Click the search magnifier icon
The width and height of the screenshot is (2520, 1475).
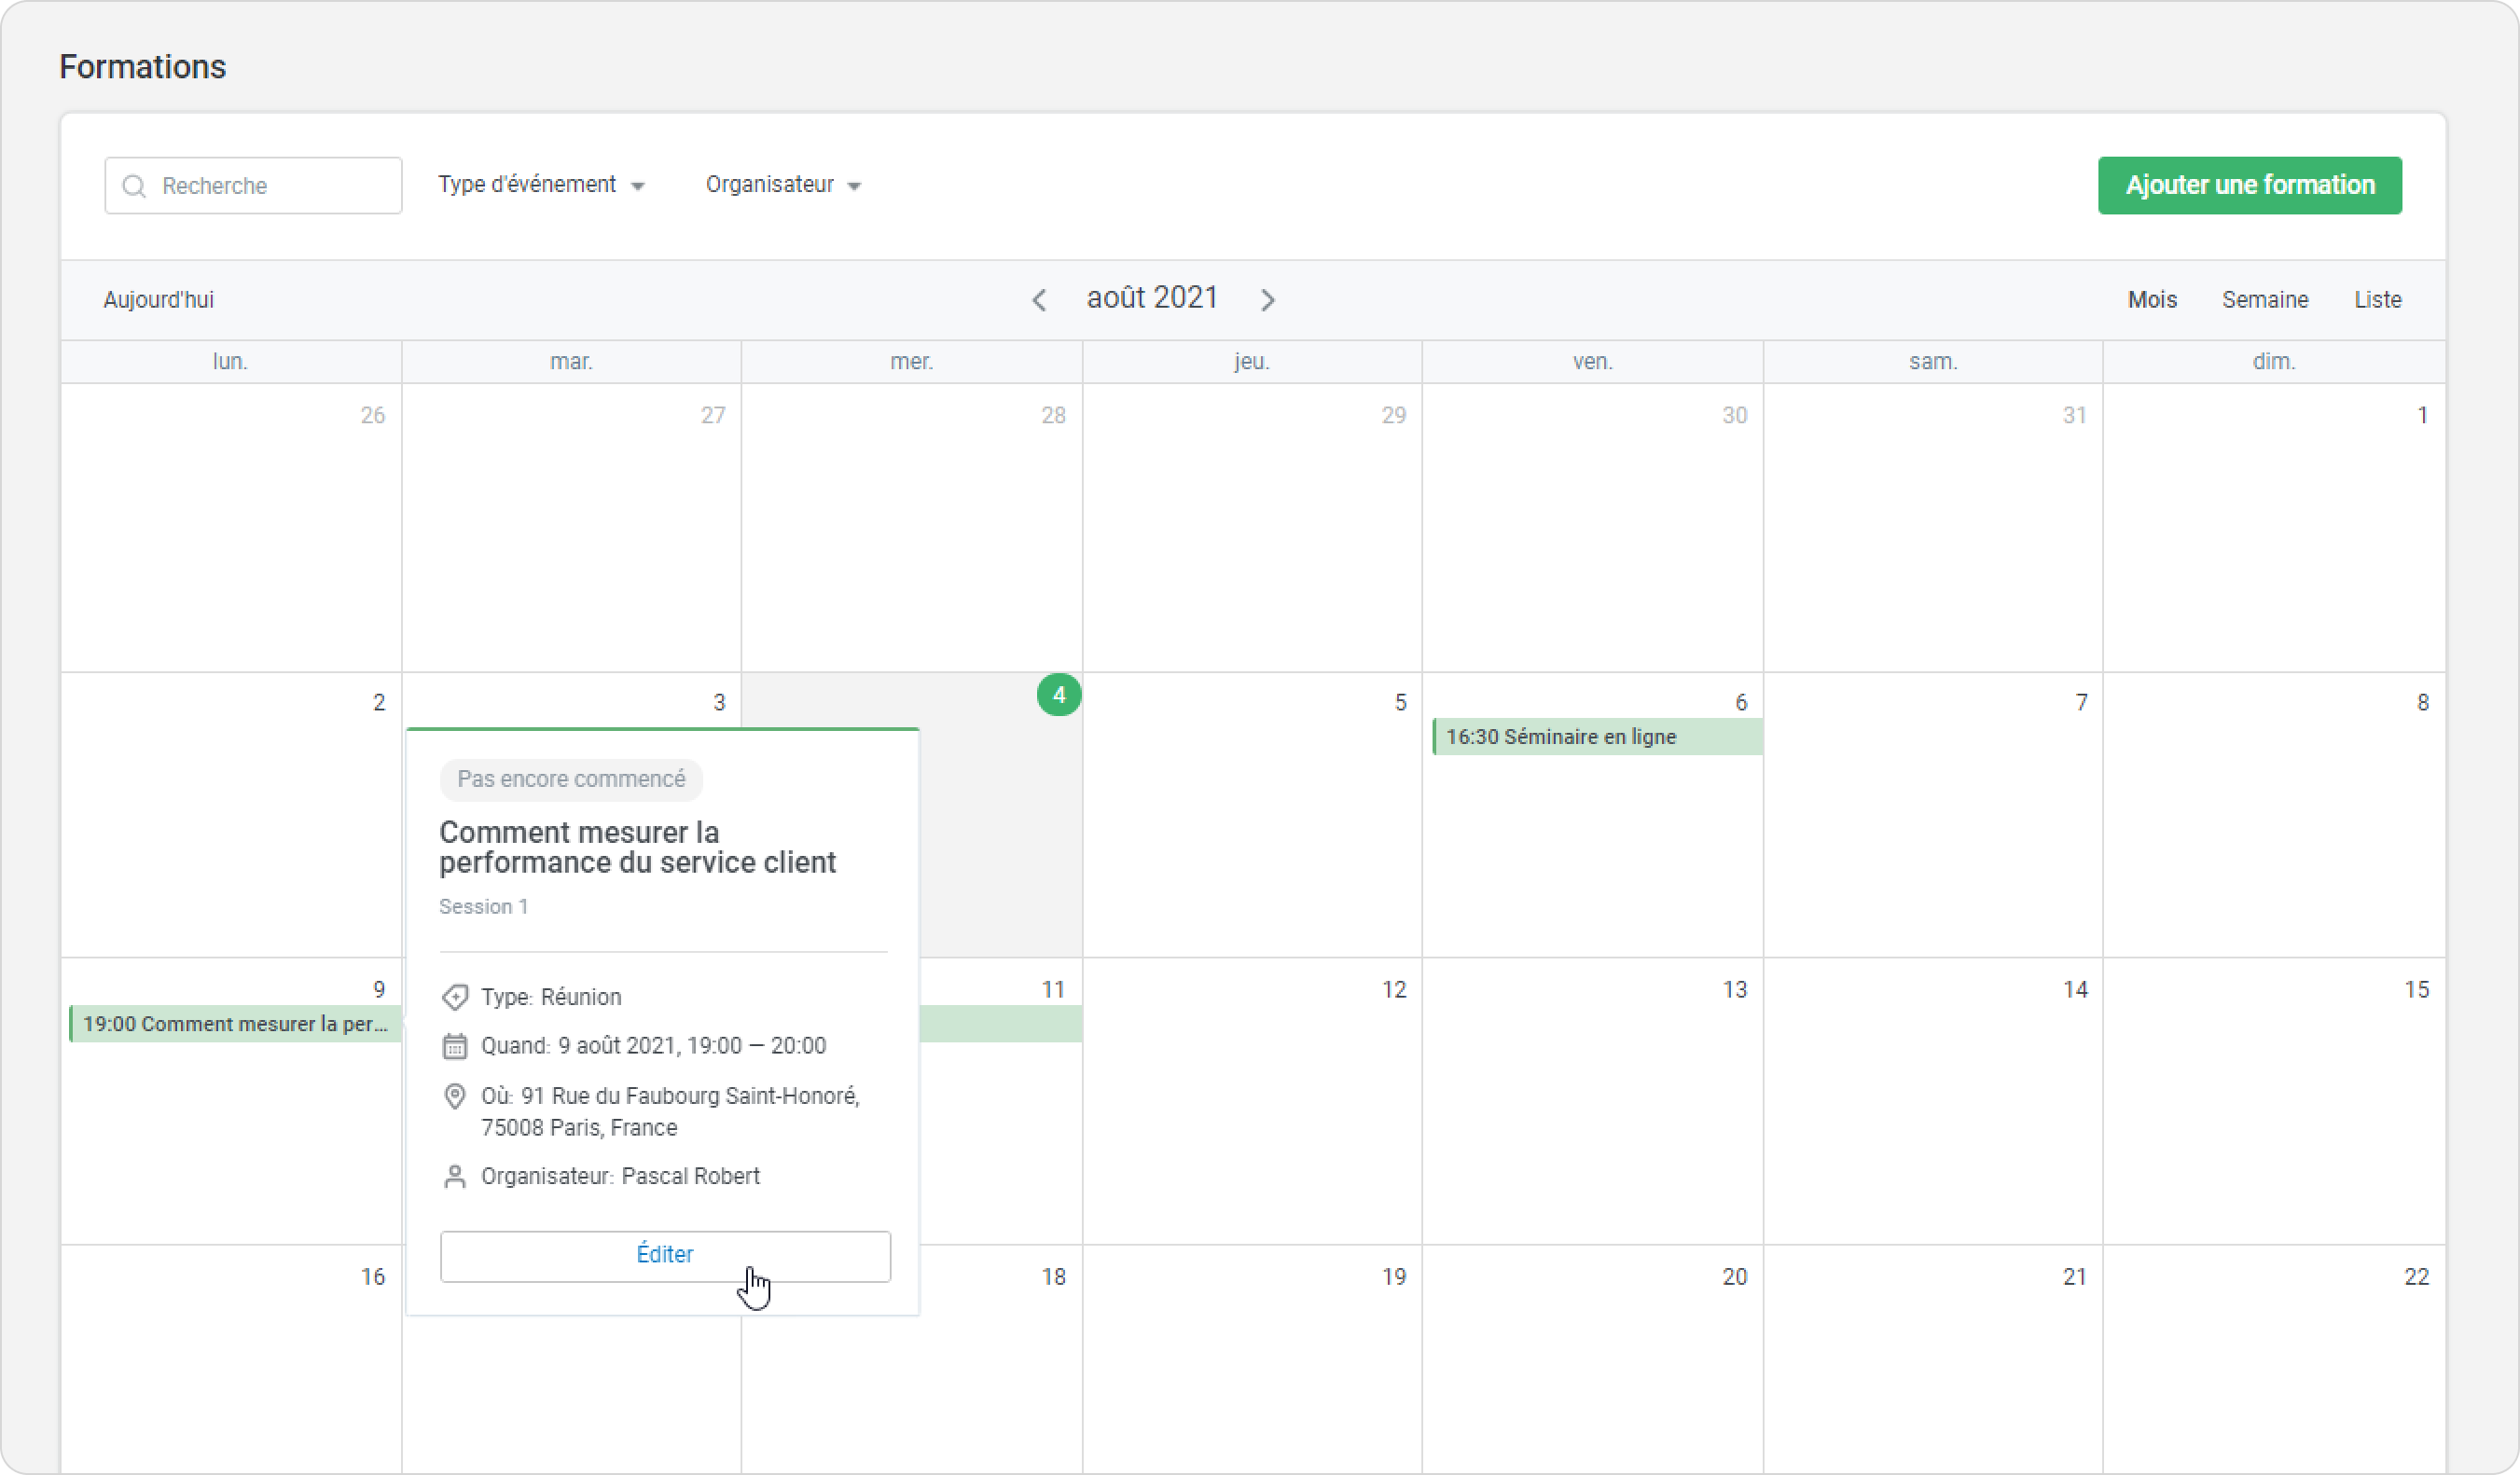coord(134,186)
